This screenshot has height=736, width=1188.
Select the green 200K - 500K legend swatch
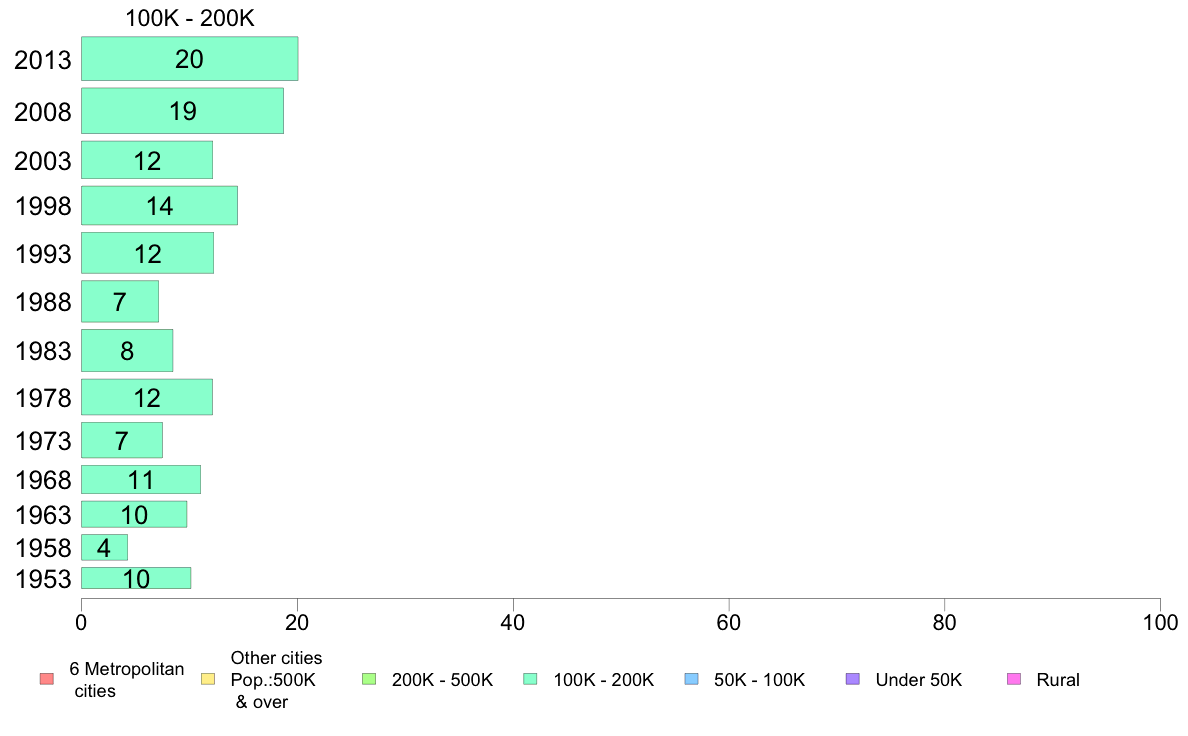click(x=369, y=679)
